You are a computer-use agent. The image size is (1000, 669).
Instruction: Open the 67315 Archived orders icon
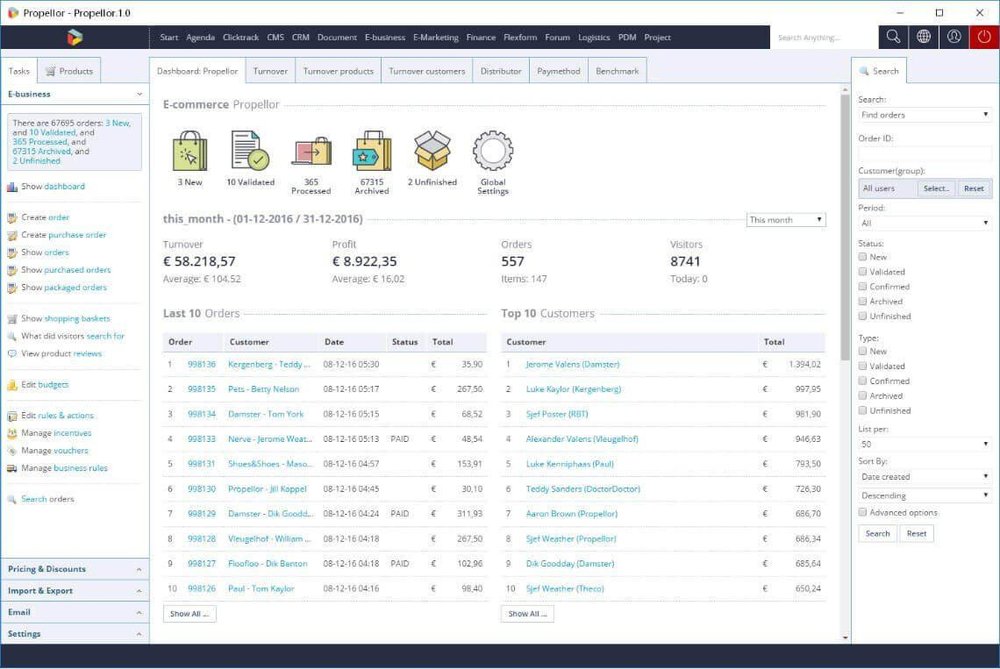[371, 151]
